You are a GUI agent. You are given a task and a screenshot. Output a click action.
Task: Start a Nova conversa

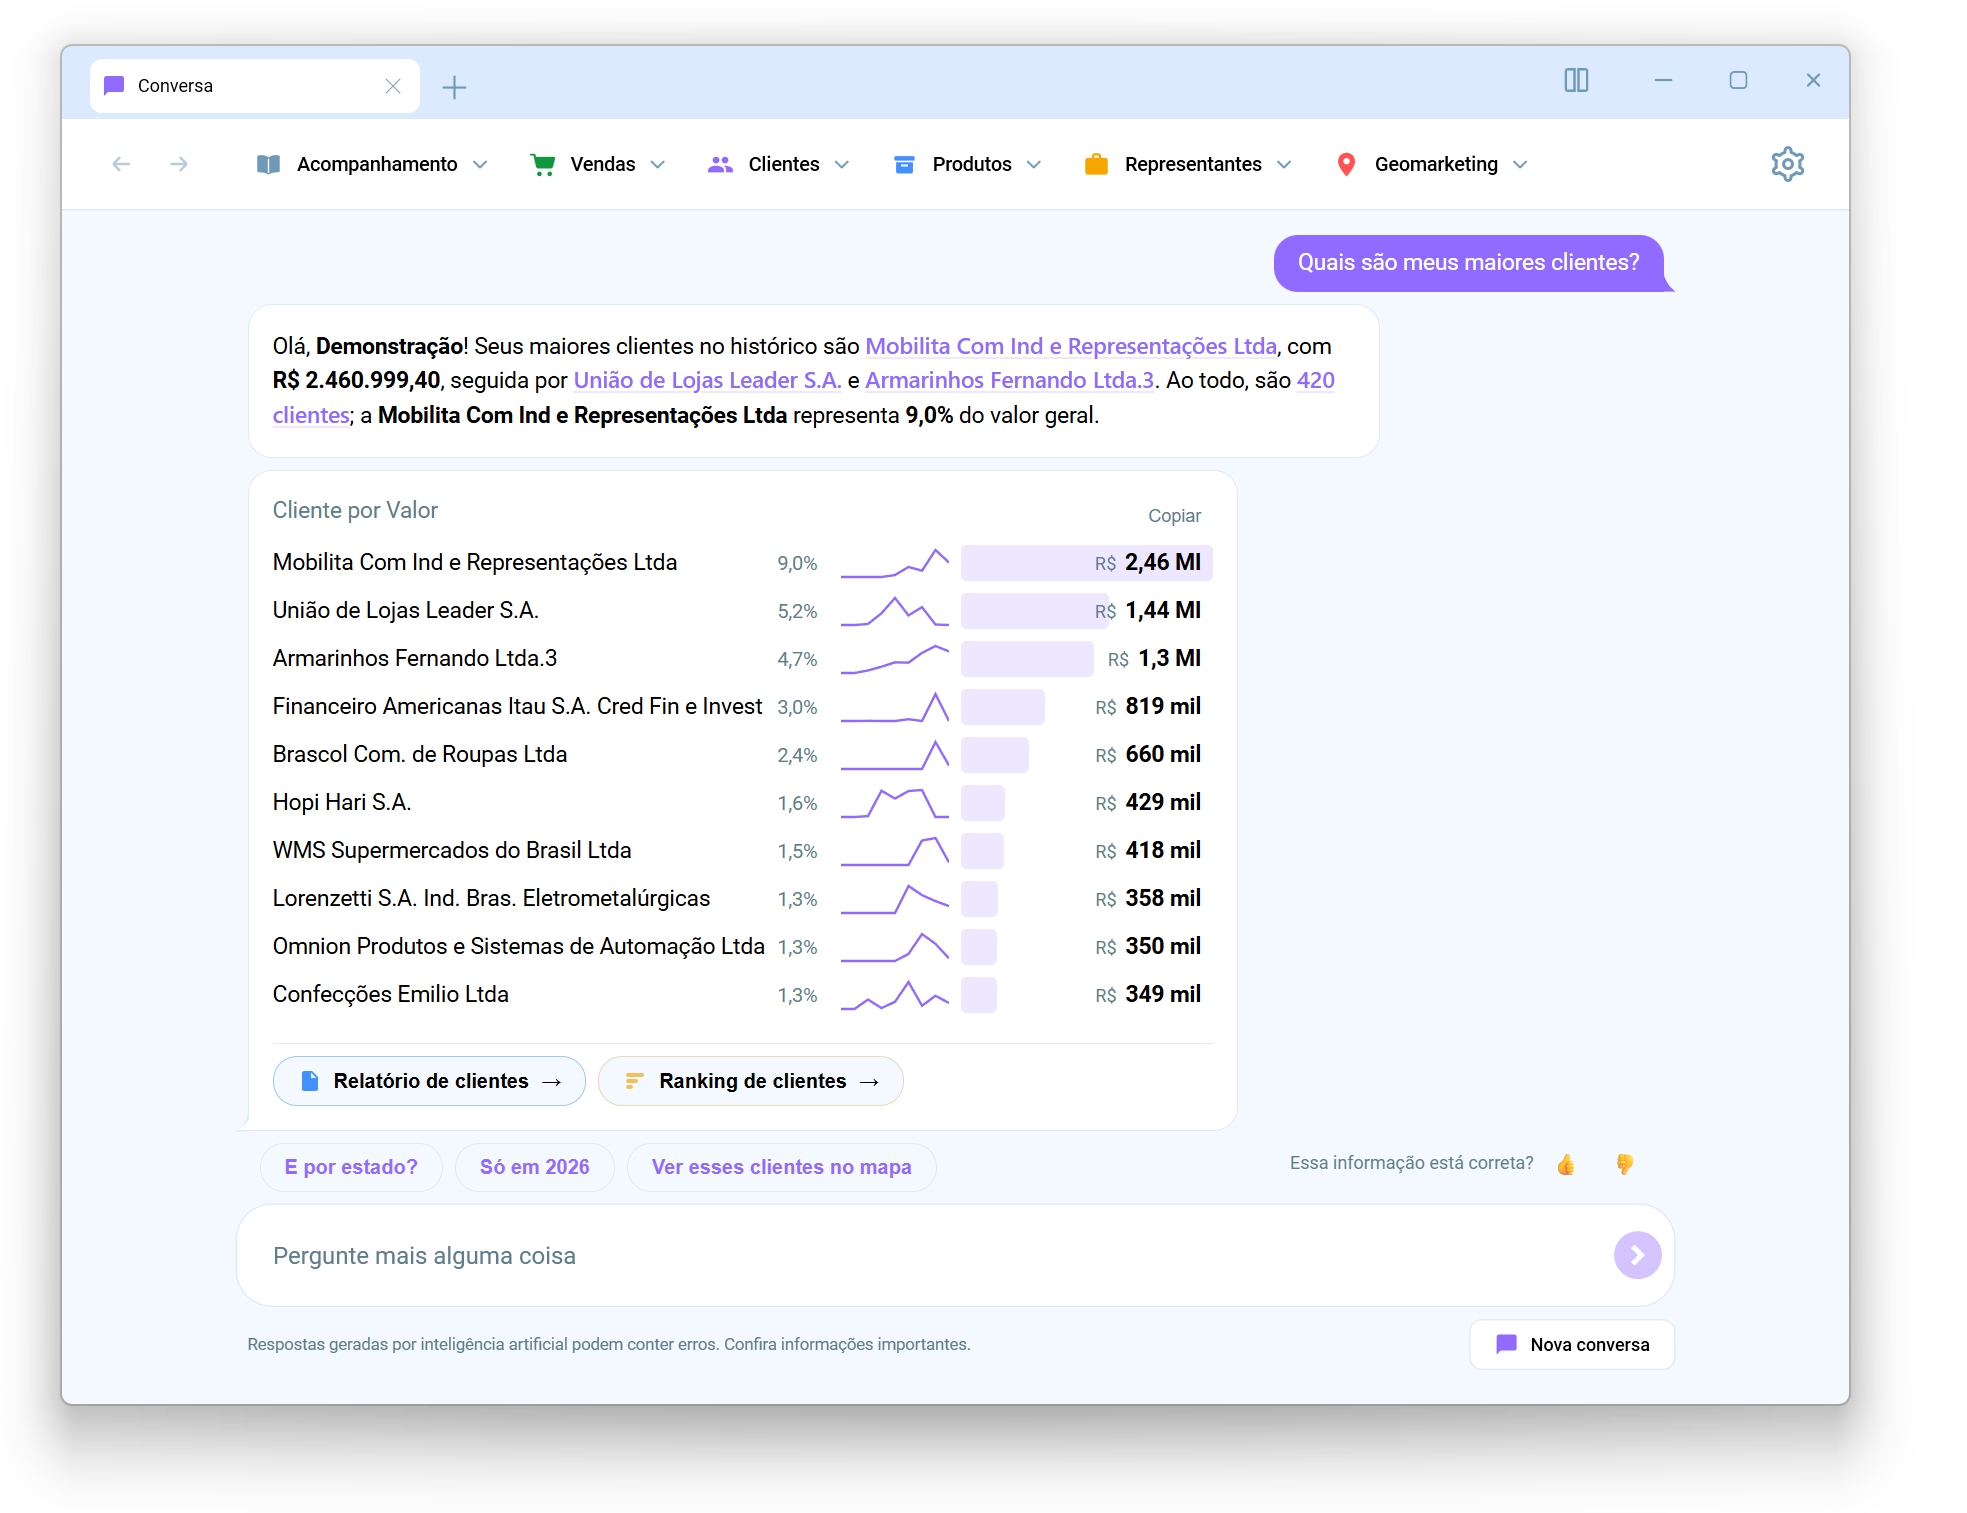click(x=1572, y=1344)
